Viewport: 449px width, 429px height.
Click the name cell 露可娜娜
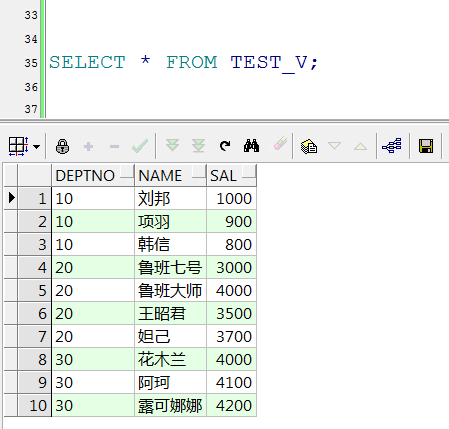tap(170, 405)
